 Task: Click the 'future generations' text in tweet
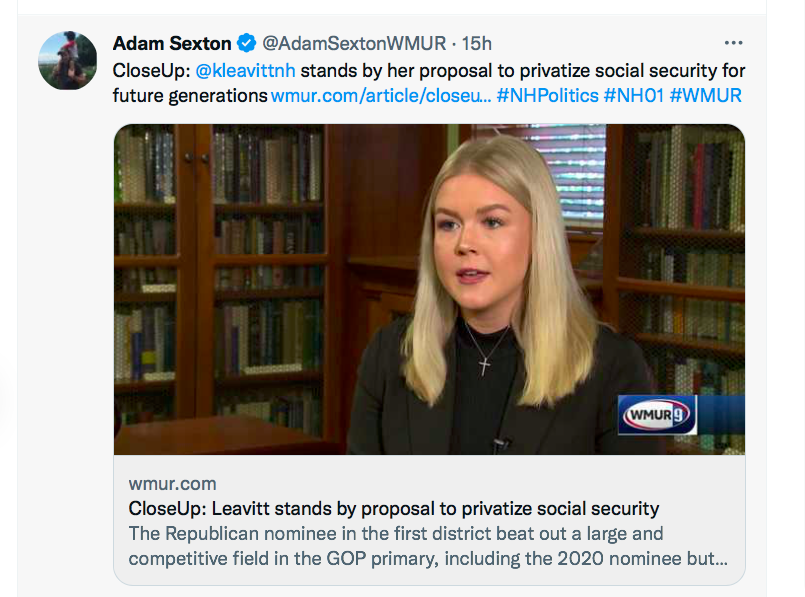tap(190, 96)
